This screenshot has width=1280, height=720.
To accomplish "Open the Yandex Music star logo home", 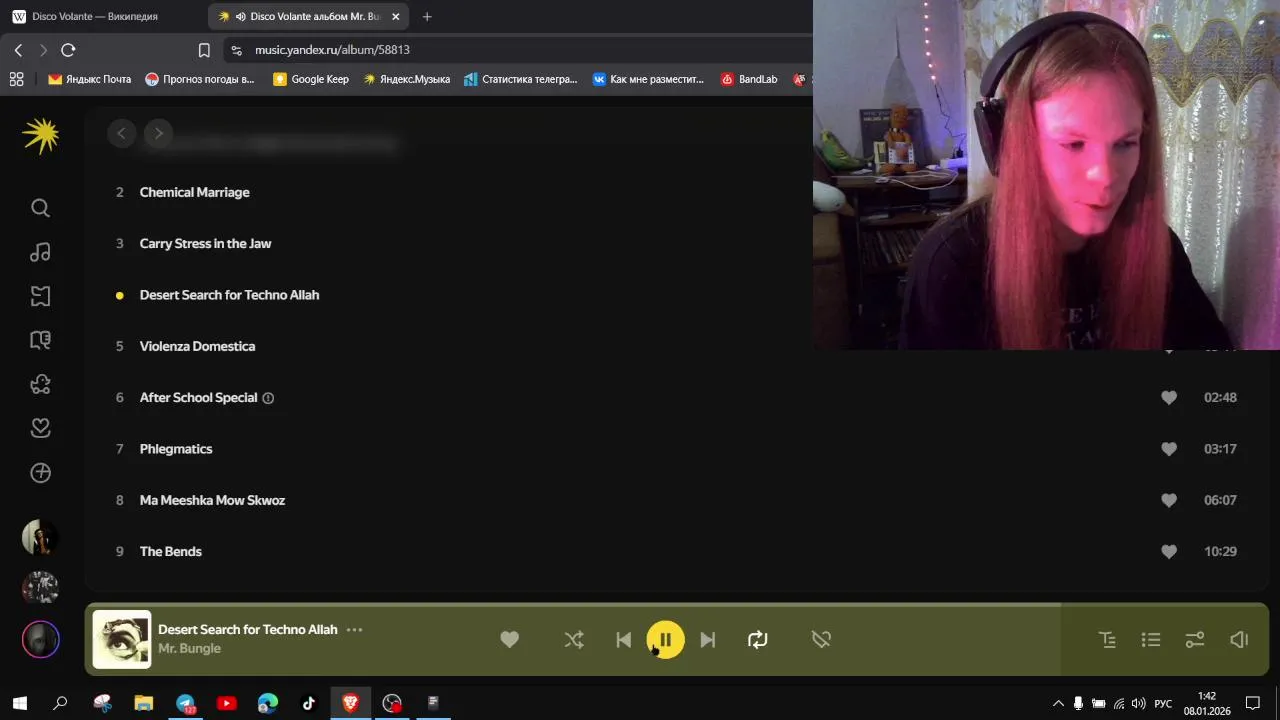I will (x=41, y=135).
